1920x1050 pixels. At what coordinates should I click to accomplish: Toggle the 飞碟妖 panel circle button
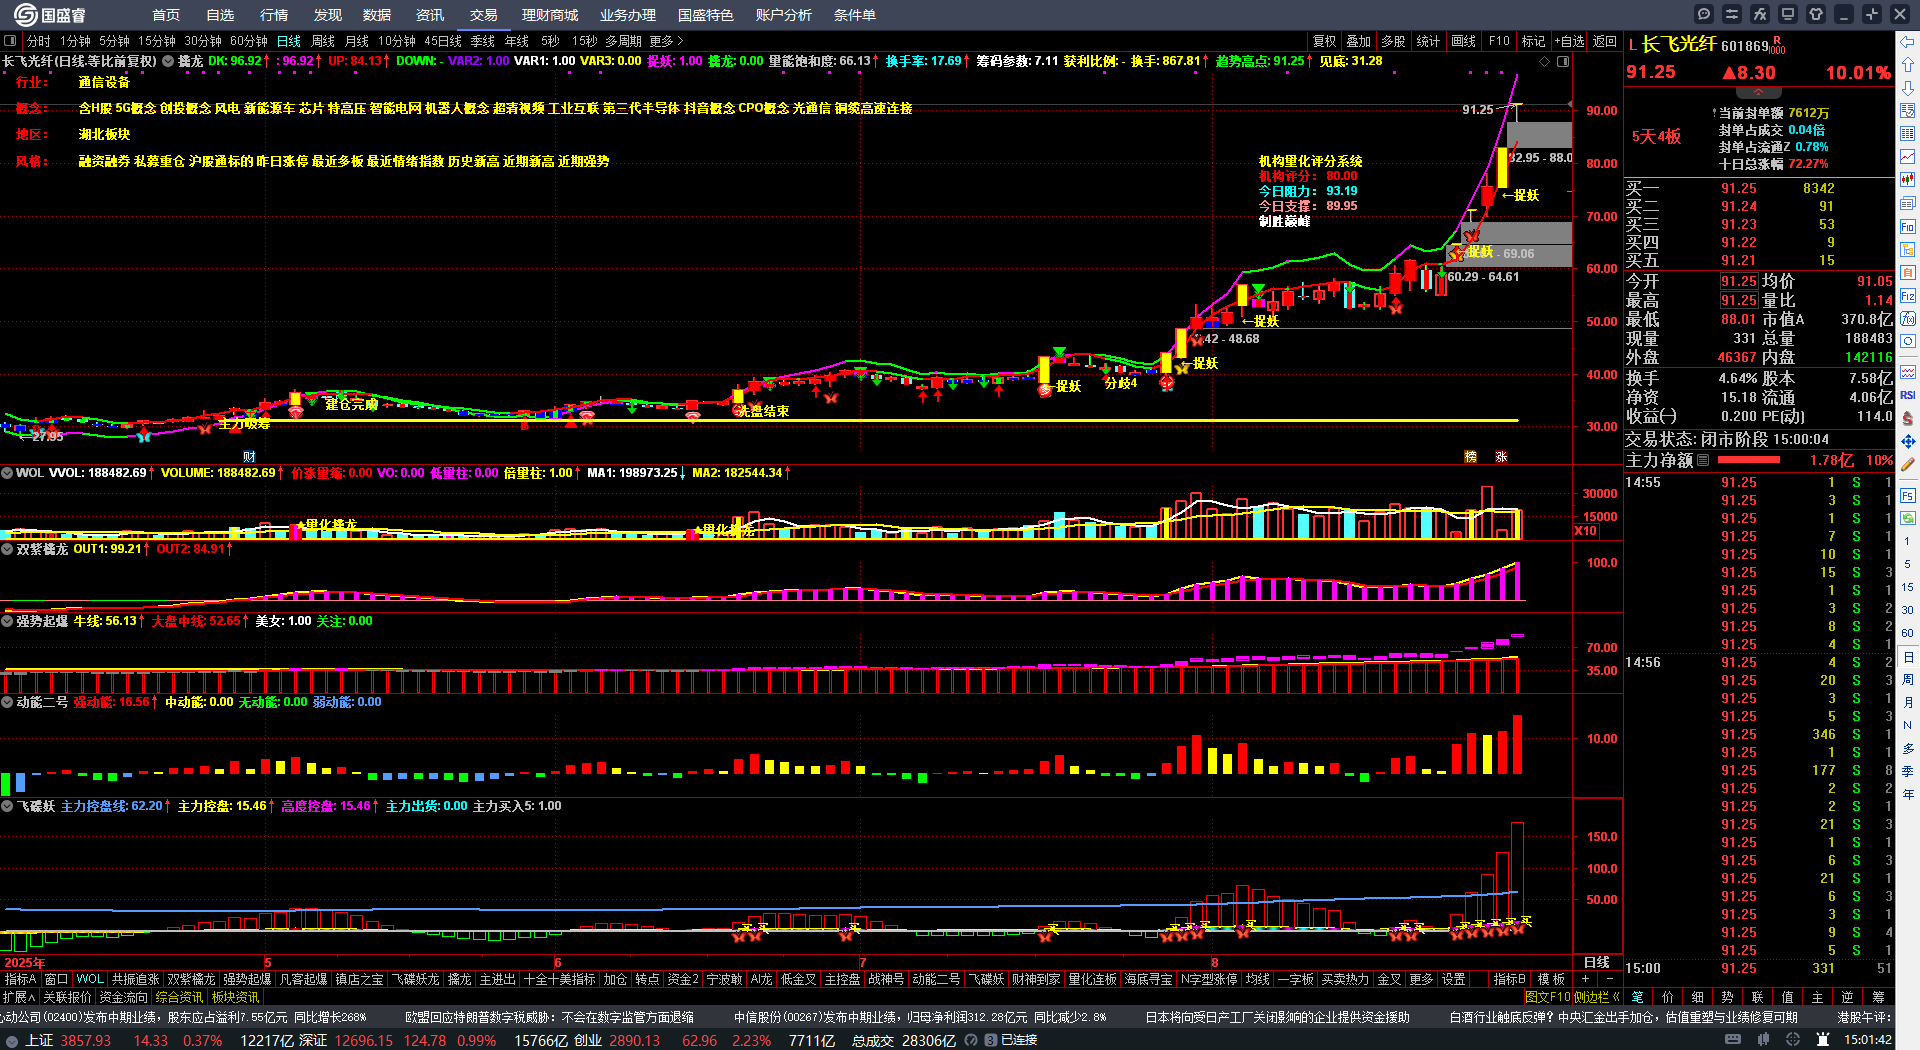[7, 806]
